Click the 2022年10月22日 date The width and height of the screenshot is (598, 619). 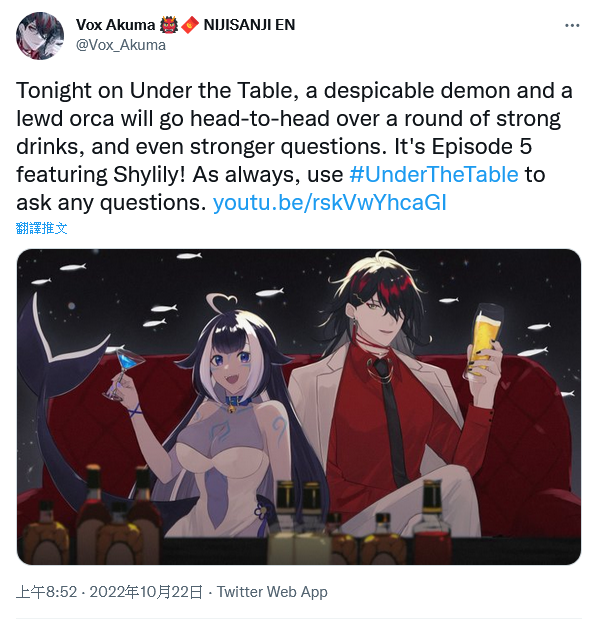point(146,592)
